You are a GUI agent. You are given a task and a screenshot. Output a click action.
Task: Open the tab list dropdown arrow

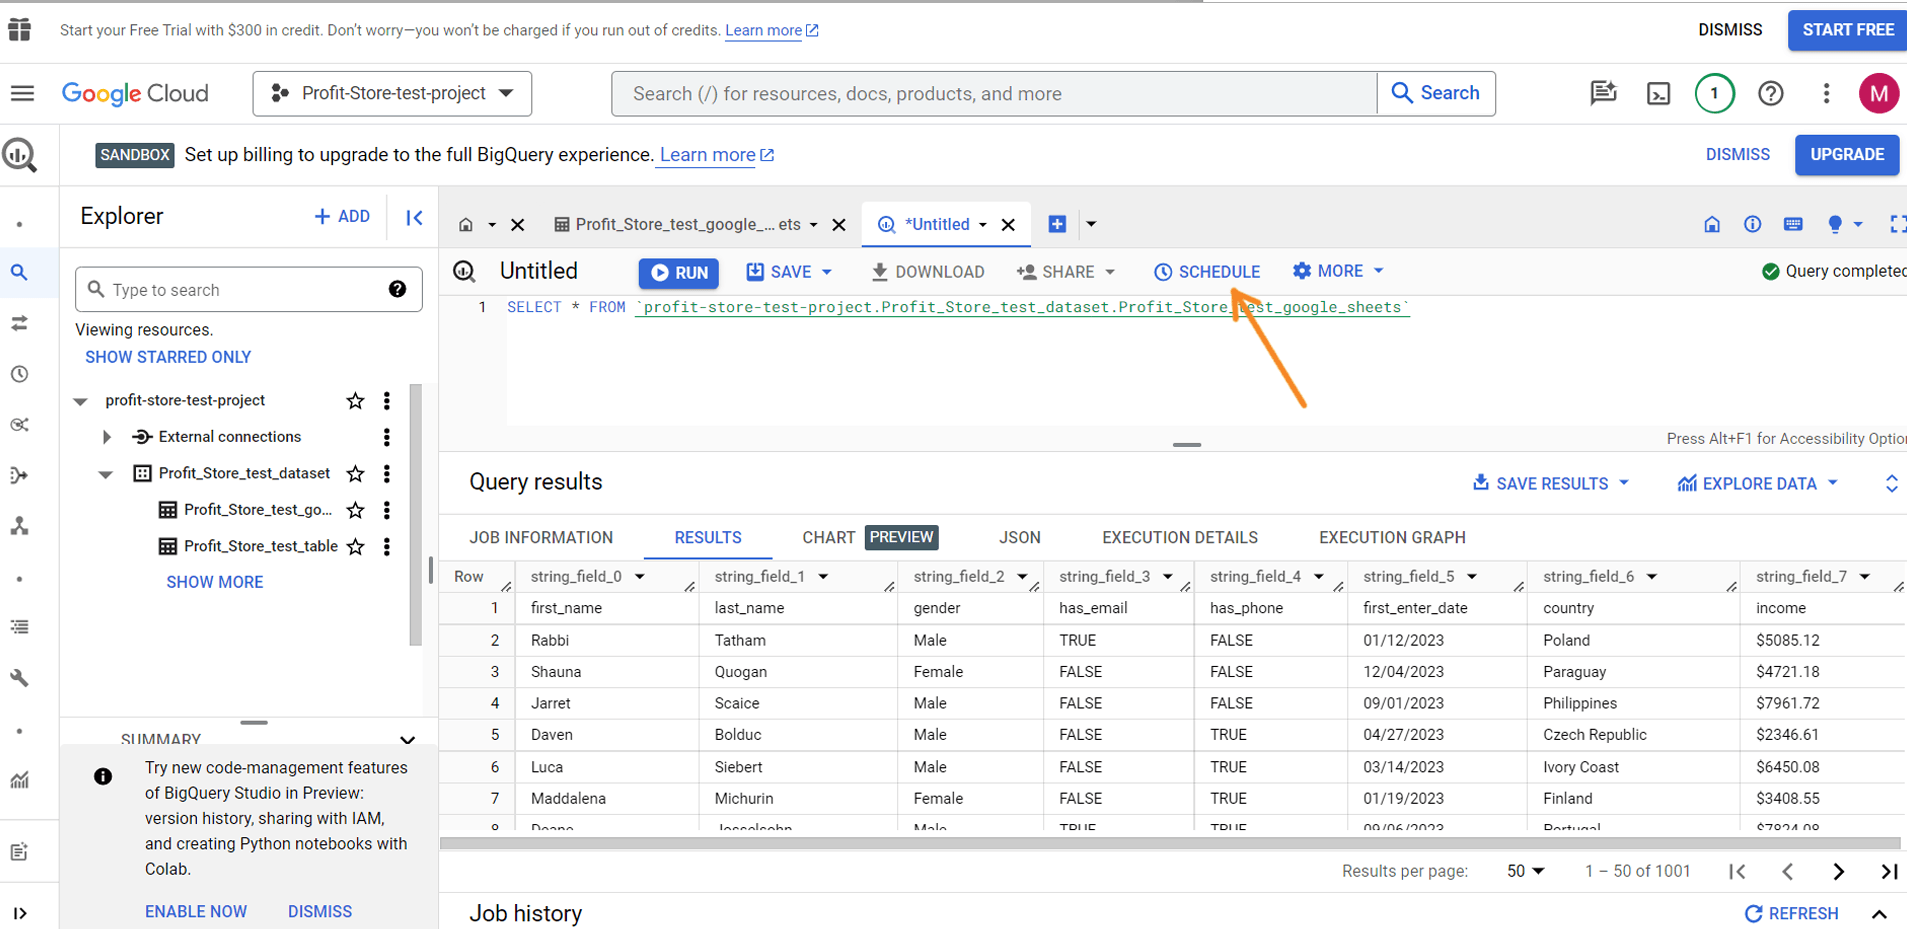(x=1091, y=224)
